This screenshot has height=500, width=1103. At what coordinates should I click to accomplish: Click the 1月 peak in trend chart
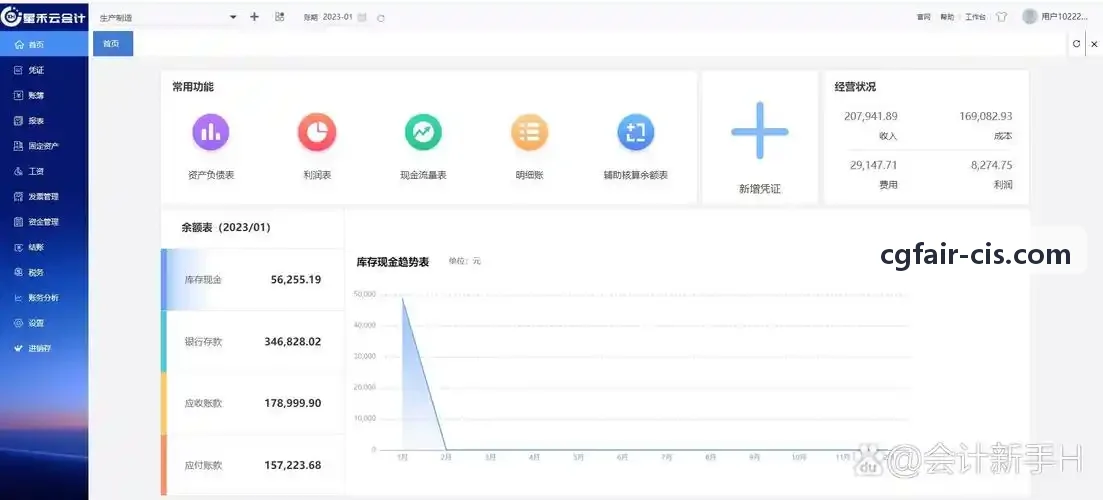click(x=402, y=298)
